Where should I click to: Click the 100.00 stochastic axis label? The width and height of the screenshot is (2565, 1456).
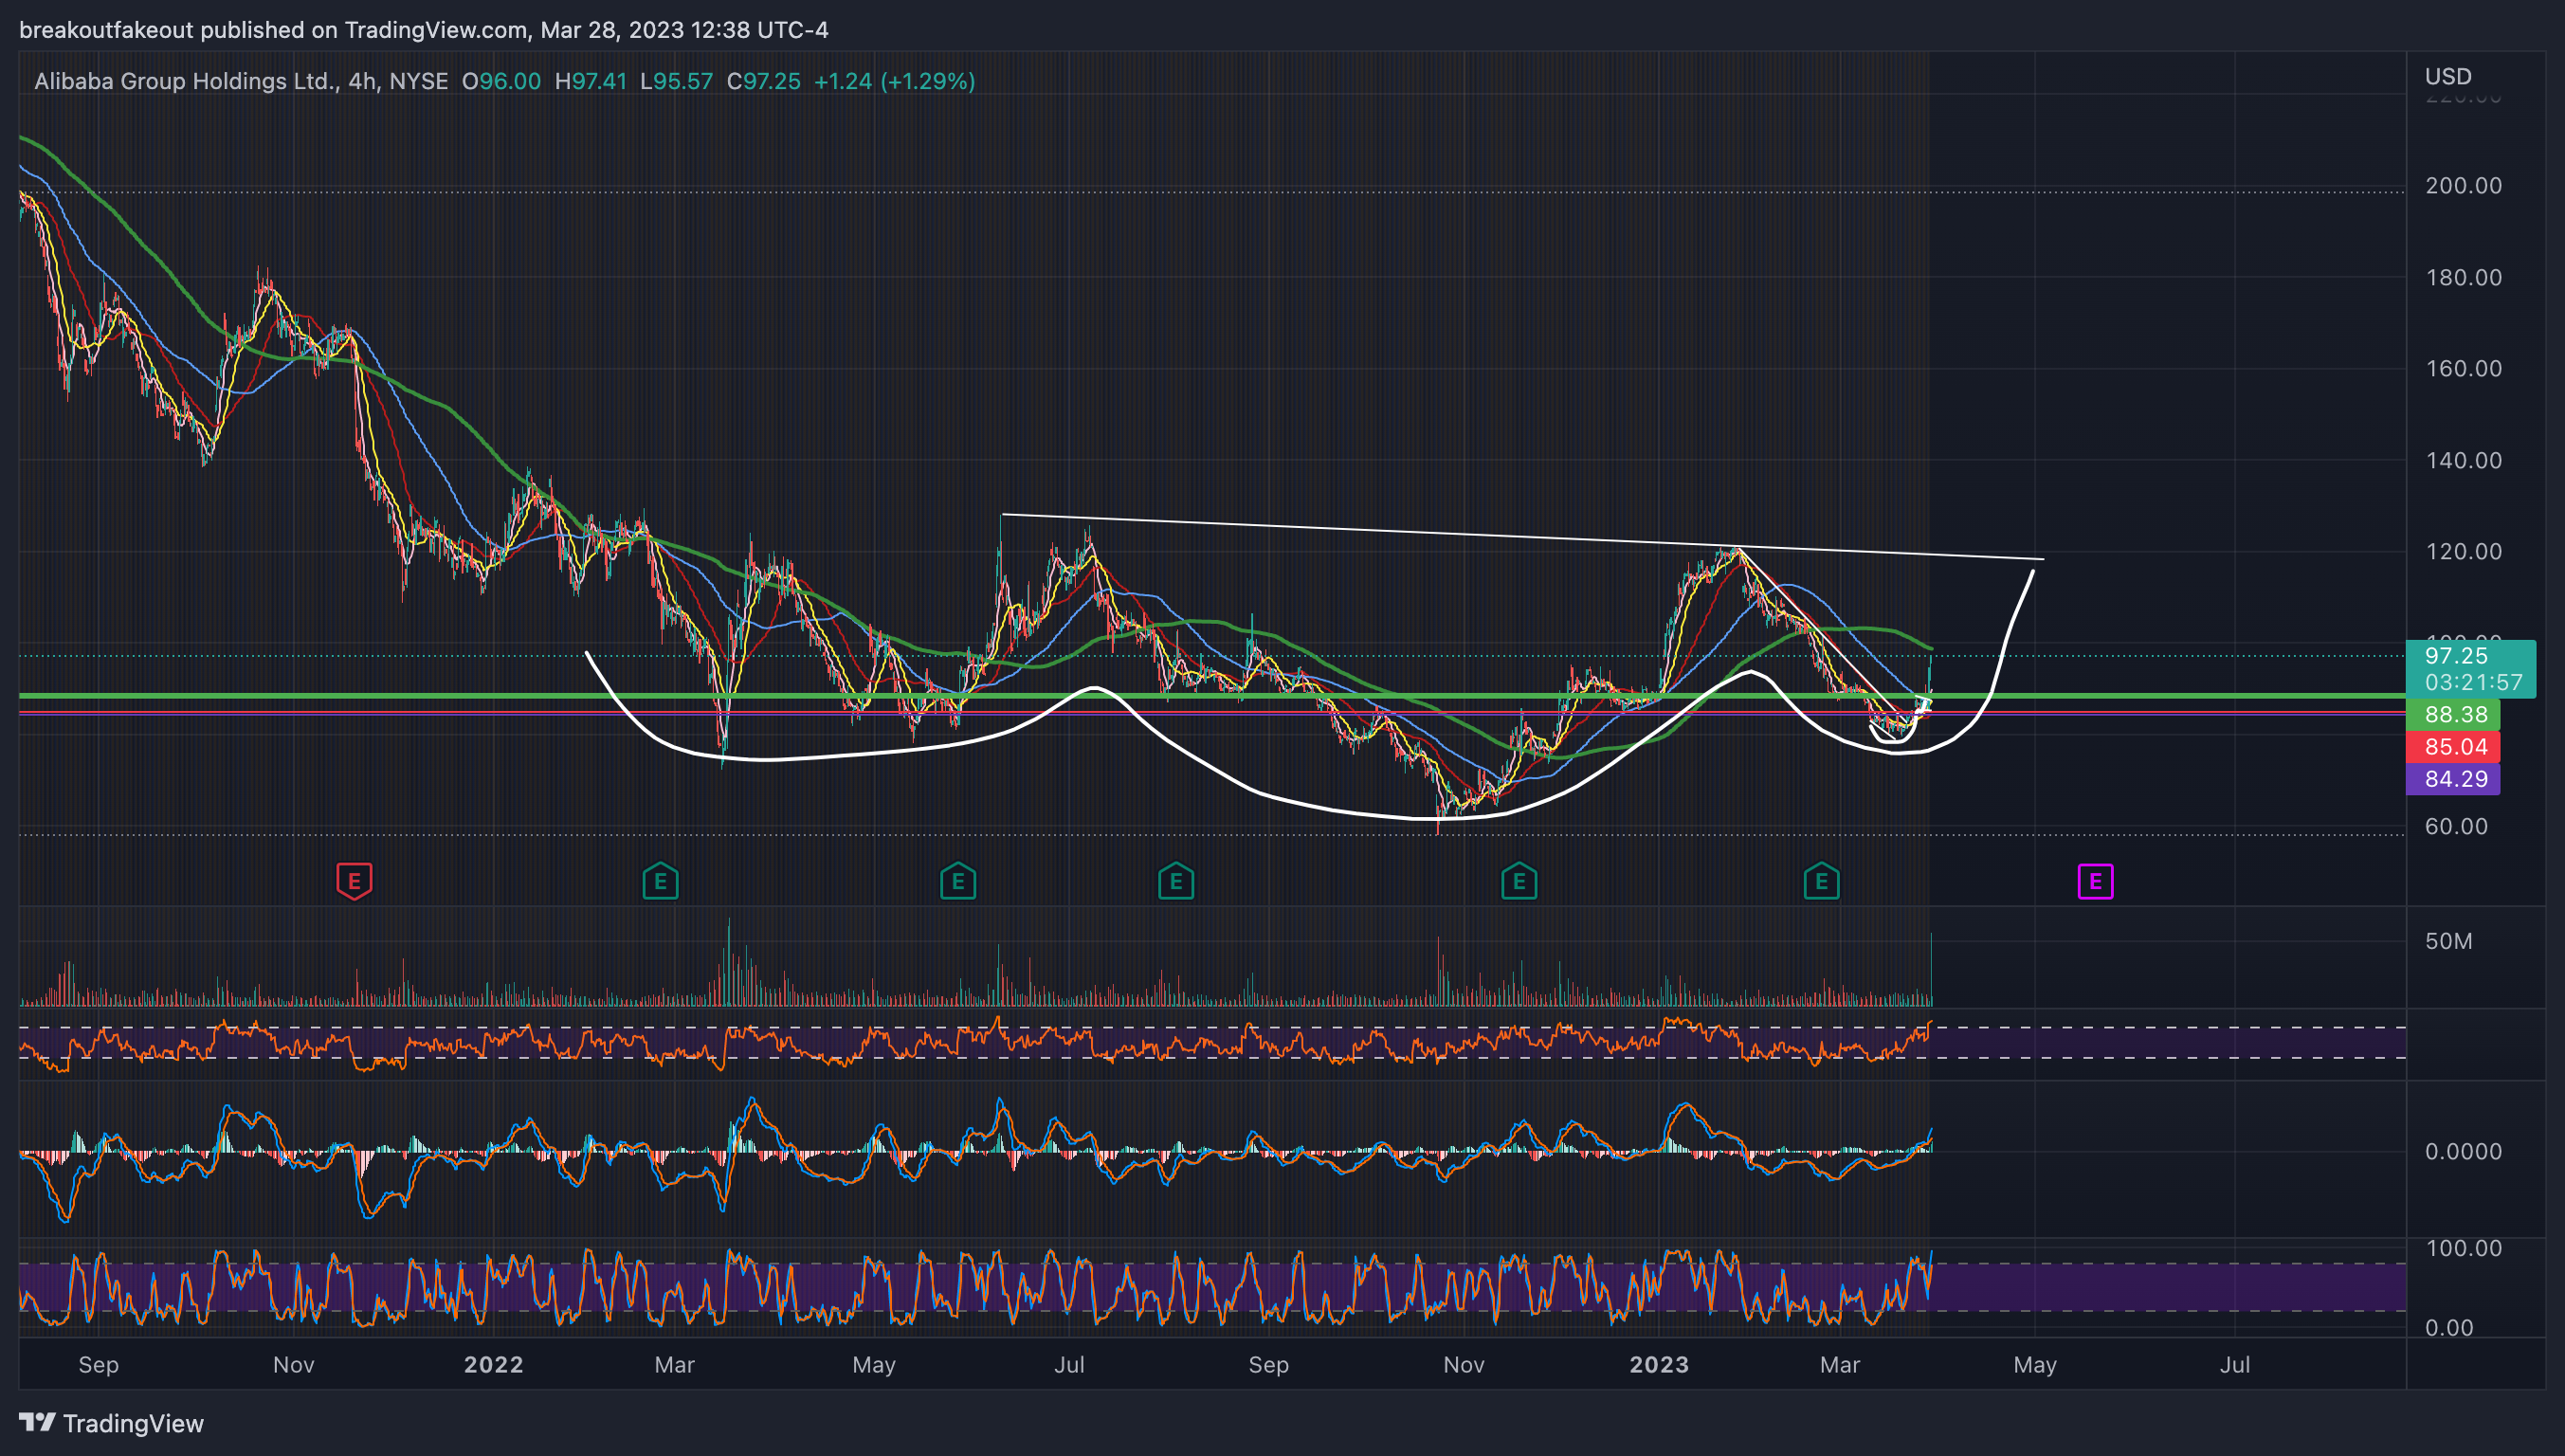[2463, 1249]
